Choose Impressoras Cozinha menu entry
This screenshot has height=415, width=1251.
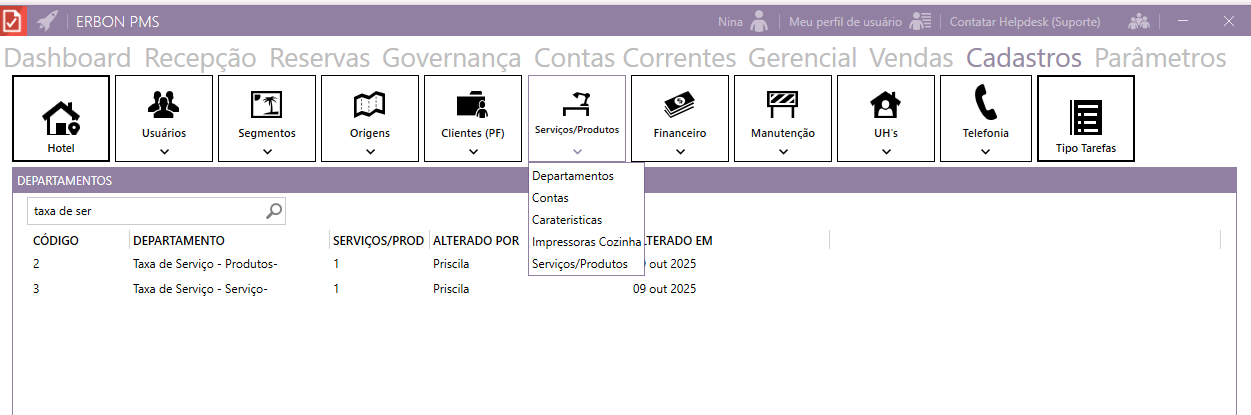[x=586, y=242]
